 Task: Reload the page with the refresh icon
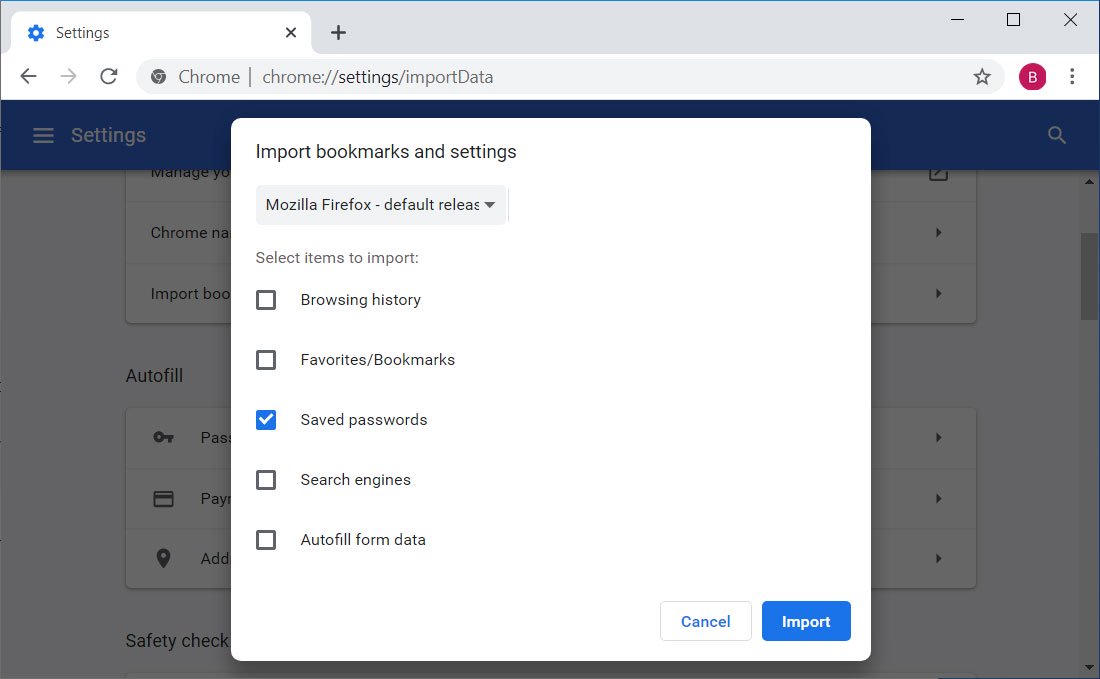pos(109,77)
